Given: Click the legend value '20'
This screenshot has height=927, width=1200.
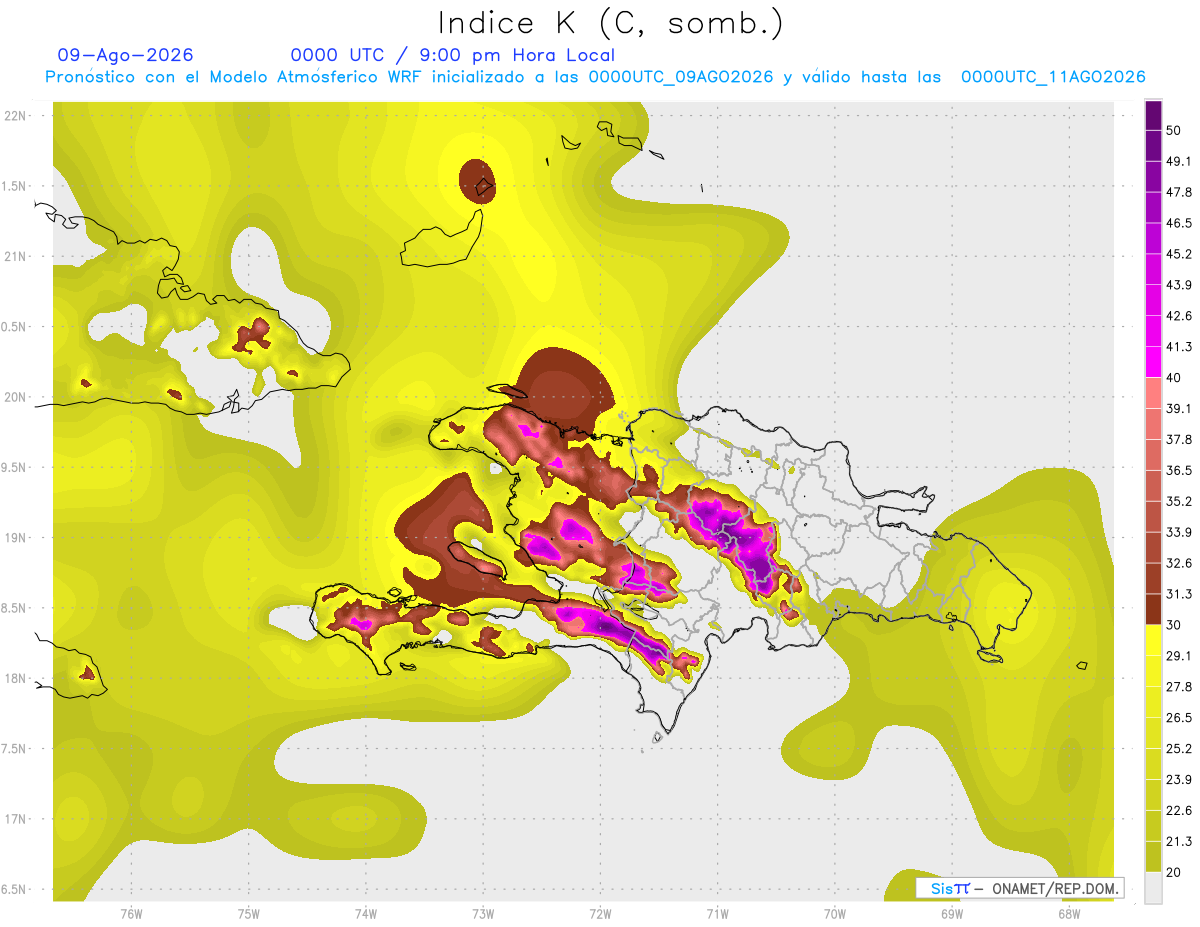Looking at the screenshot, I should click(x=1175, y=872).
